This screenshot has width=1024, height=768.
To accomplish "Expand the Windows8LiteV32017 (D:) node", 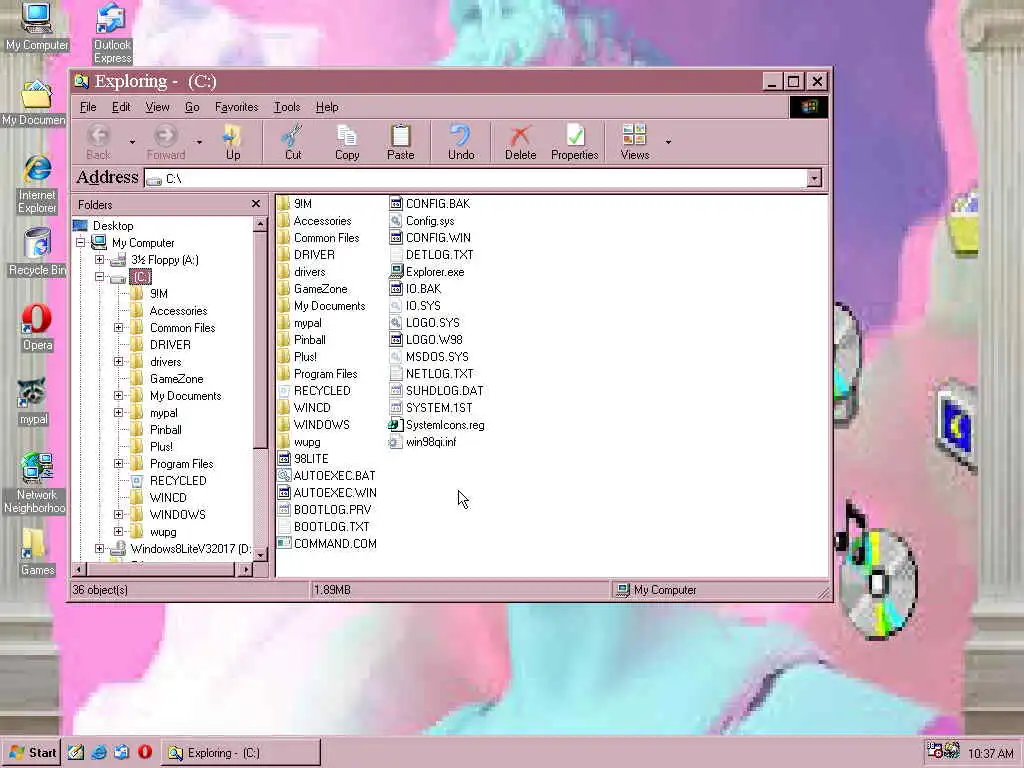I will pyautogui.click(x=99, y=549).
